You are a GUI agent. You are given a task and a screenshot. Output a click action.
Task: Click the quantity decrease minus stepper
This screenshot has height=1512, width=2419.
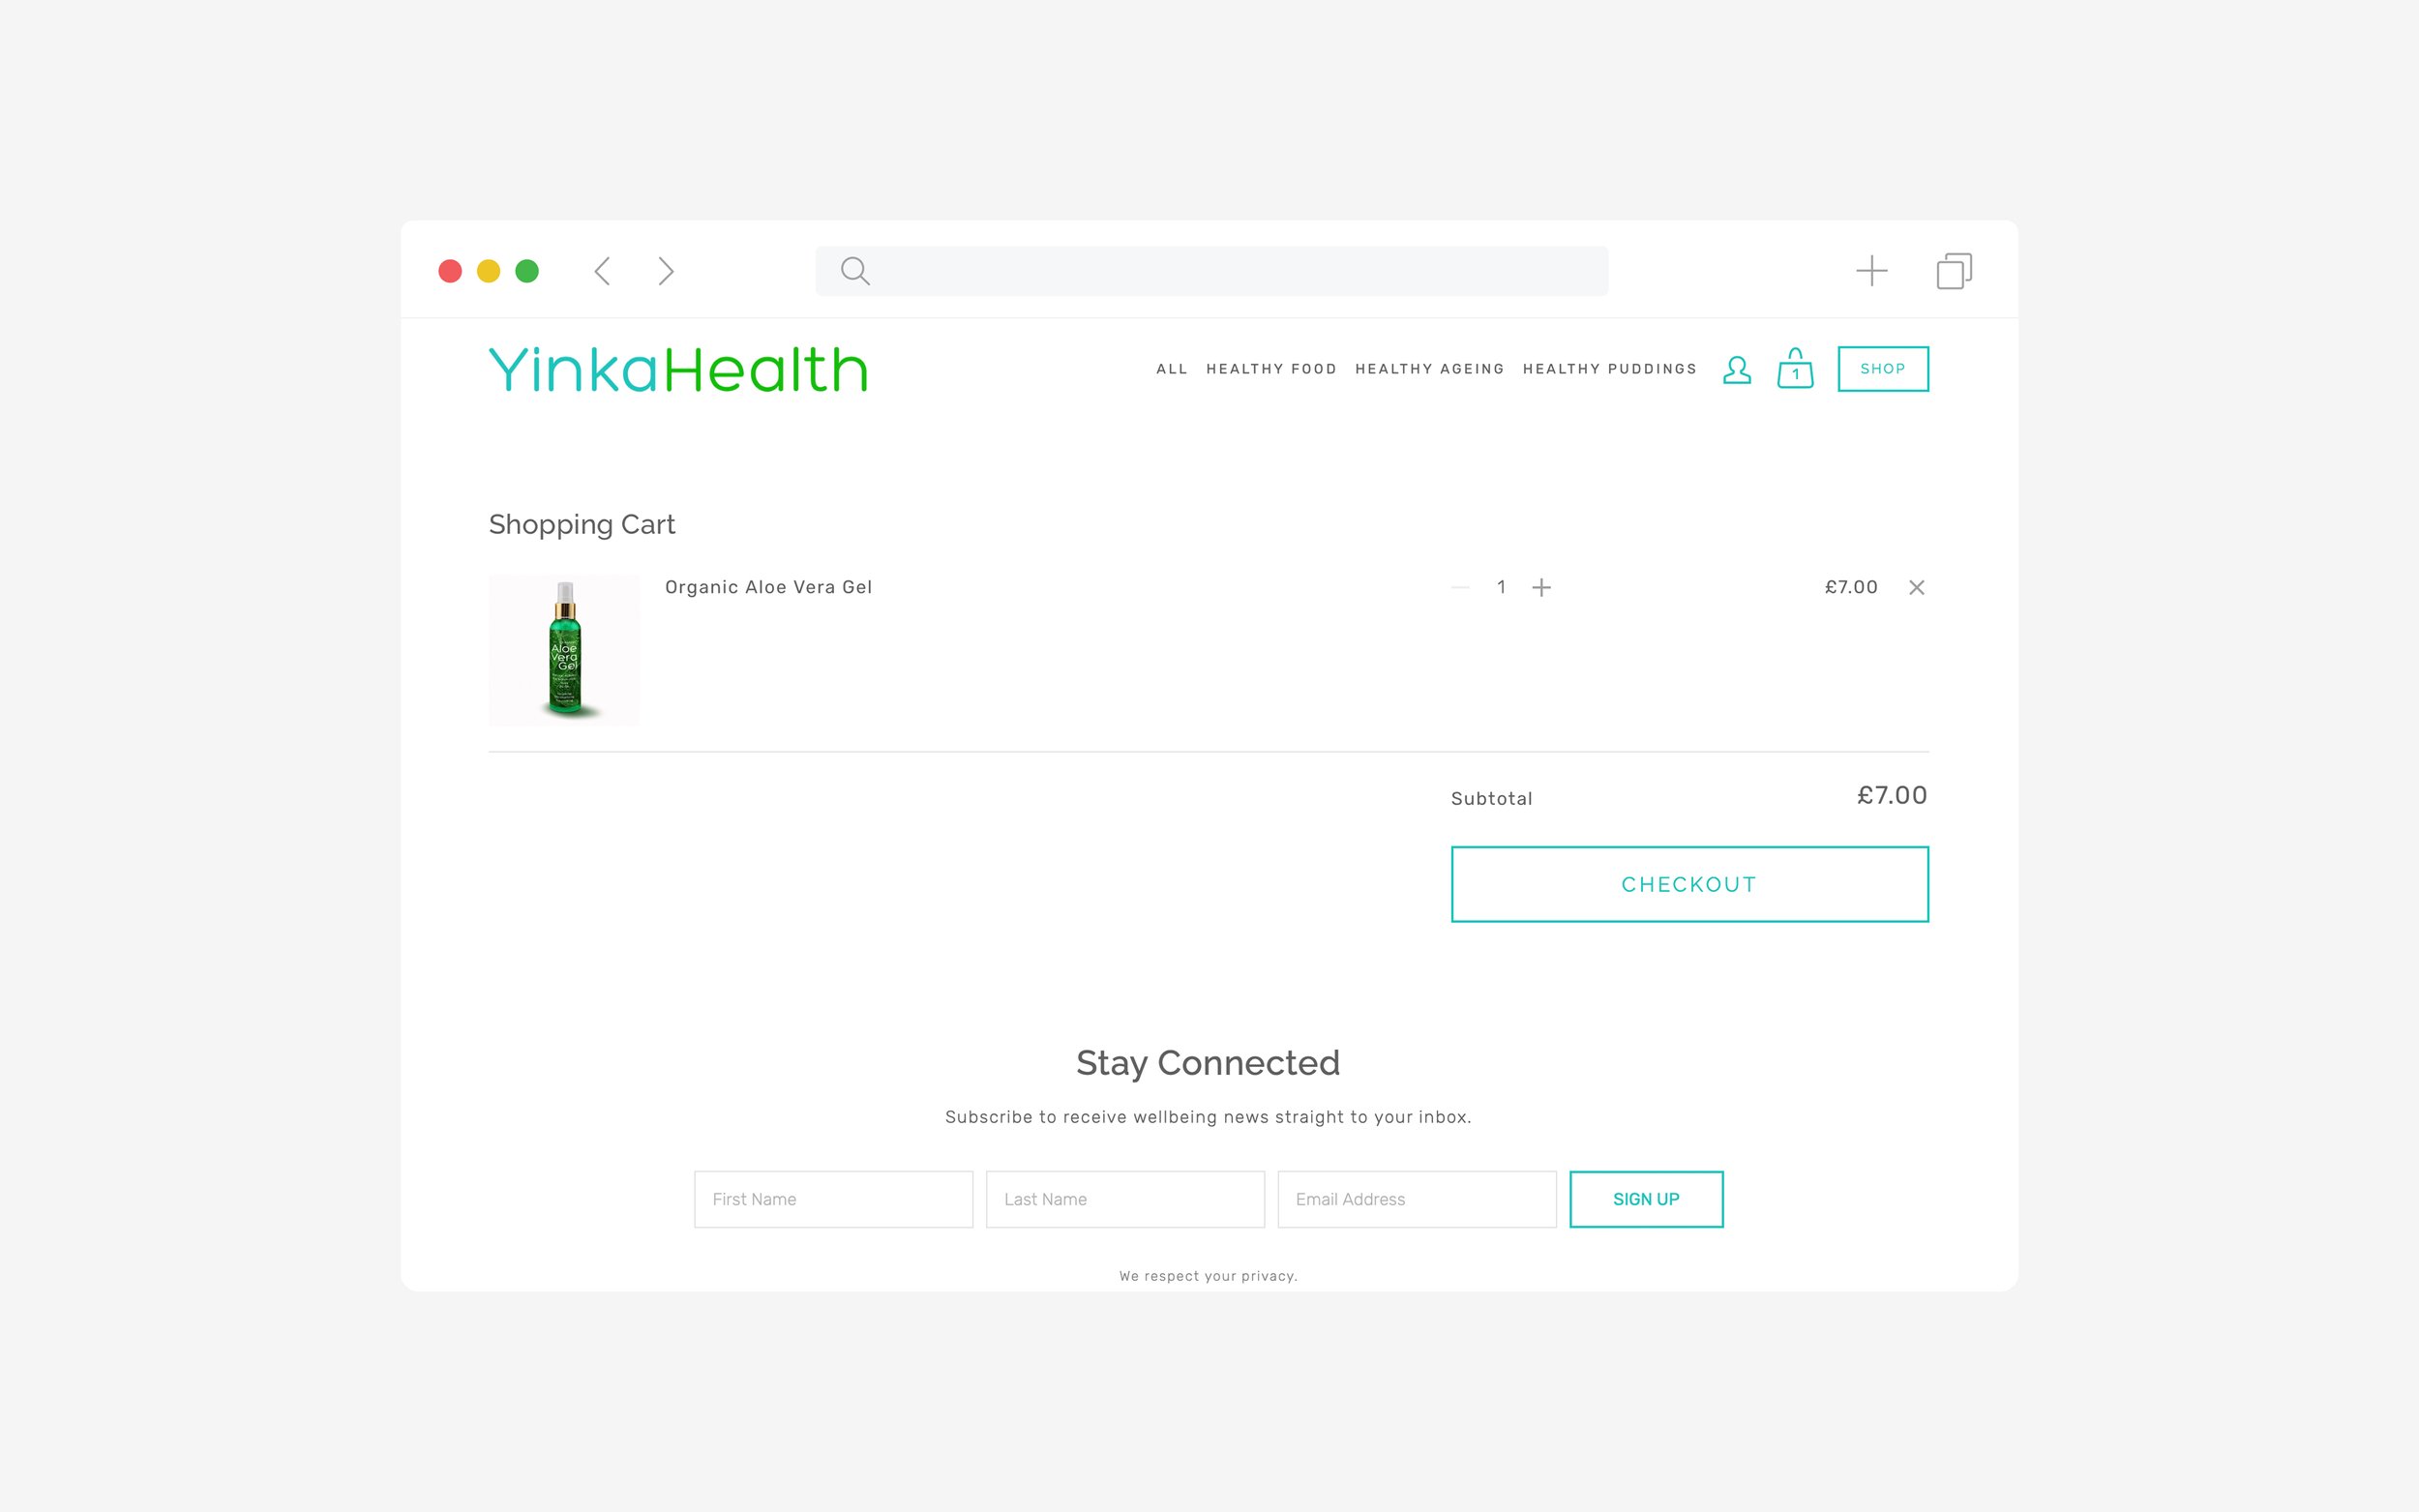coord(1459,587)
